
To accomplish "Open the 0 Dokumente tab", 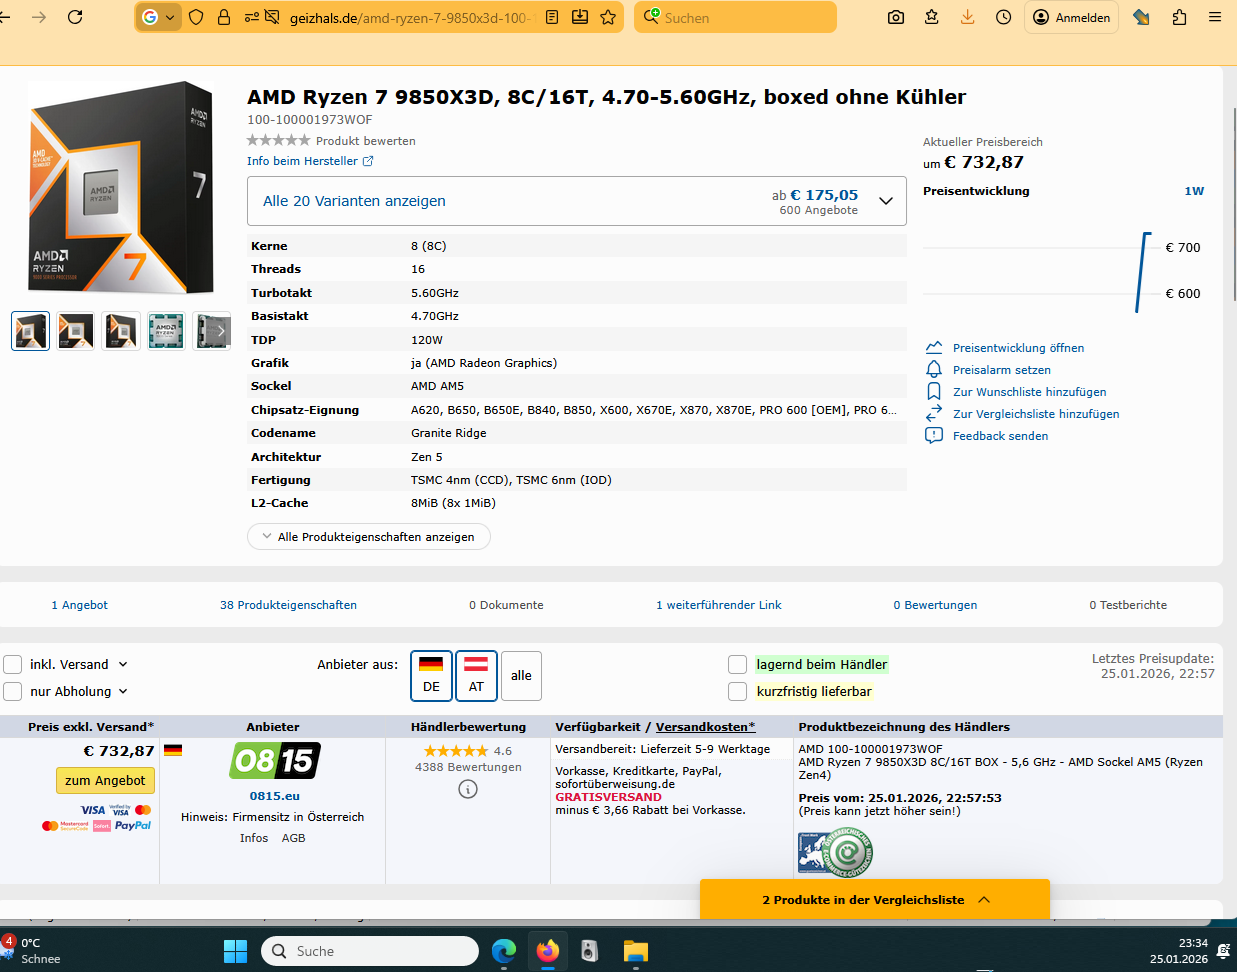I will click(x=506, y=605).
